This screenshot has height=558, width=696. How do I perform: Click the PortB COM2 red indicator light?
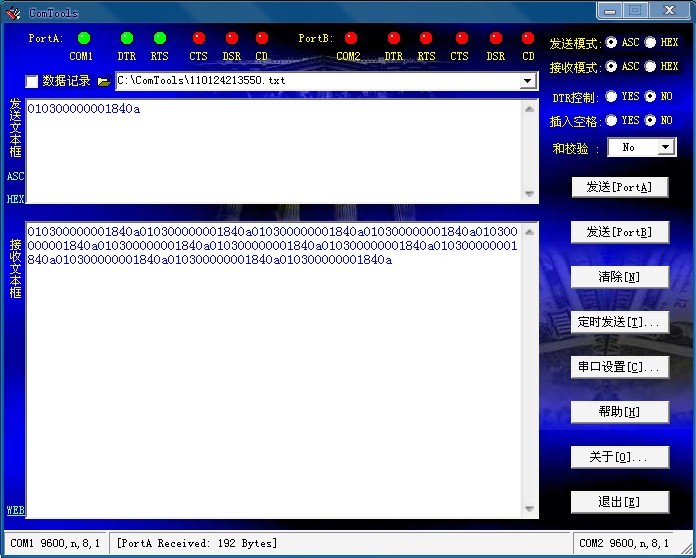point(351,38)
